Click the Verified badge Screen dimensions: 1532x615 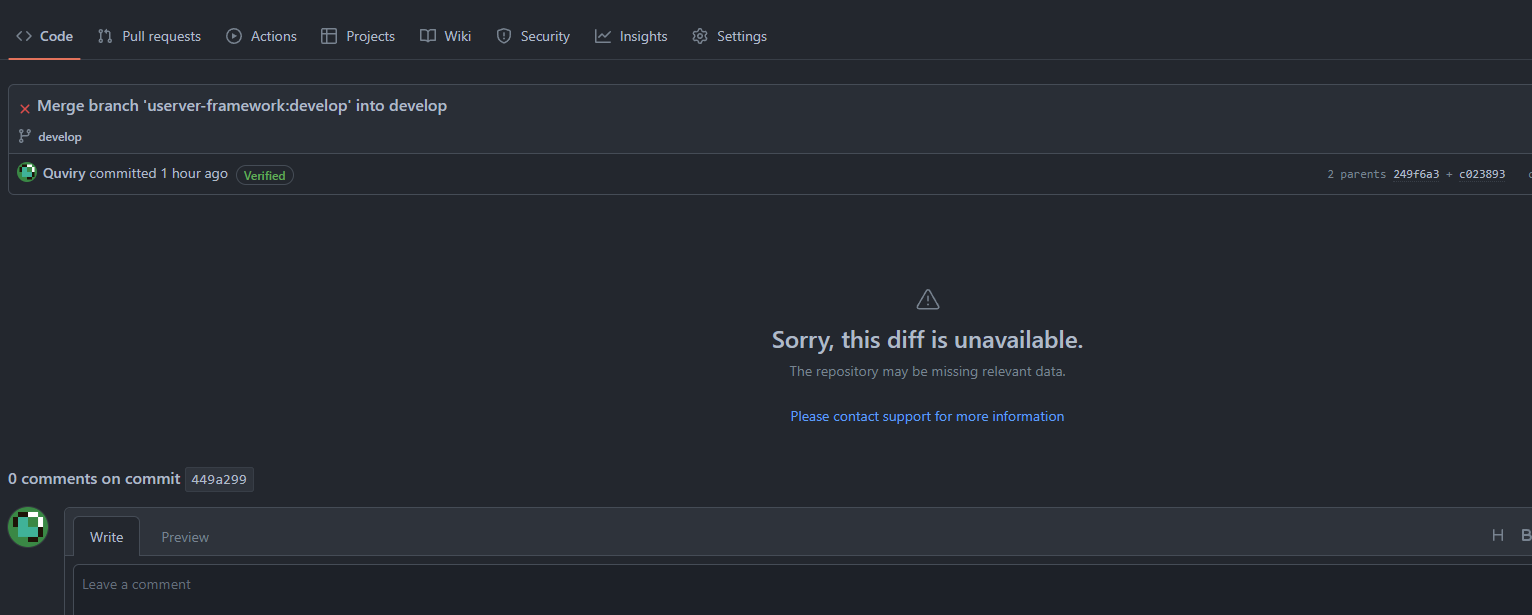264,174
